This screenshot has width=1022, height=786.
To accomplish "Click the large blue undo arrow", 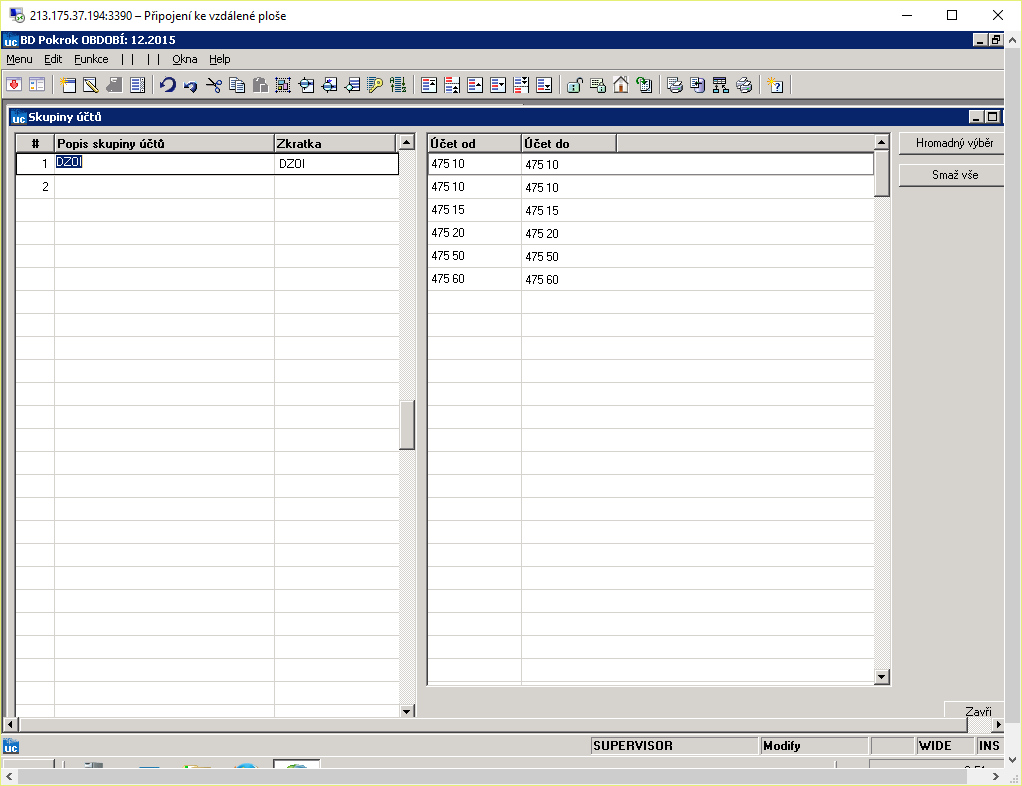I will (168, 85).
